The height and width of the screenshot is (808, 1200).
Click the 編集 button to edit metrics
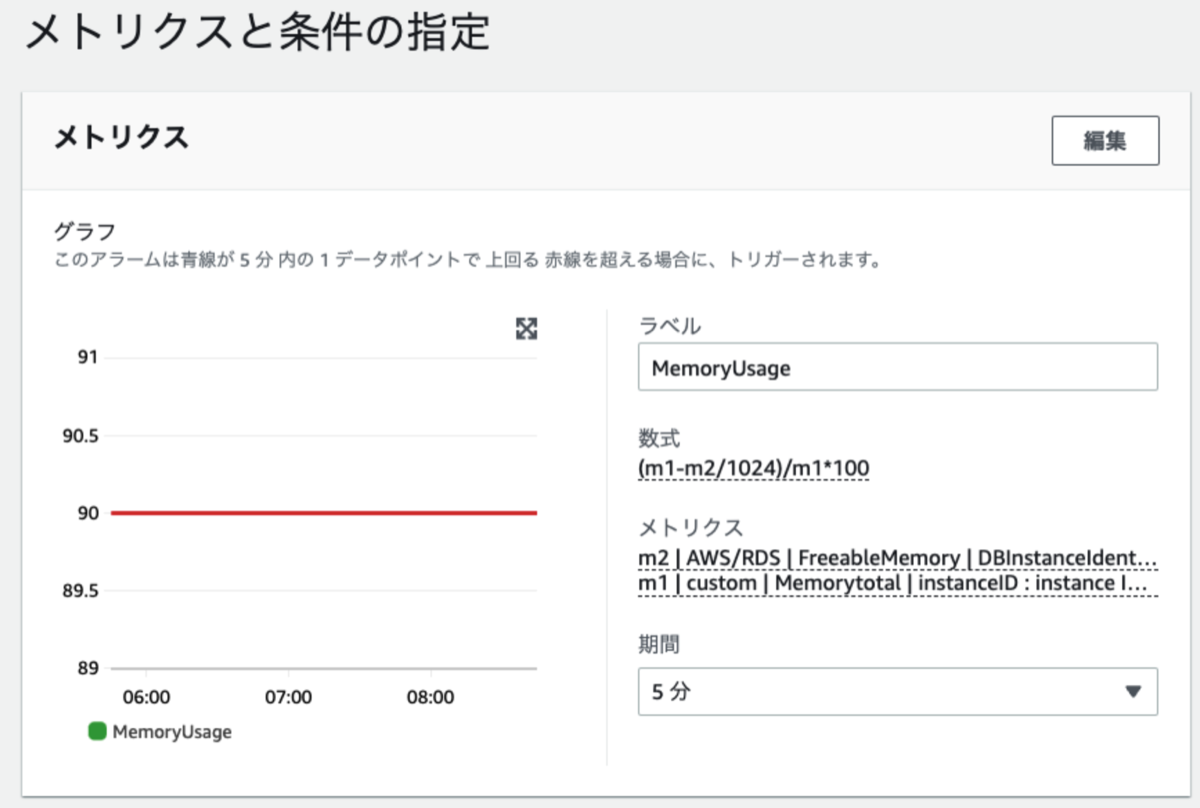pyautogui.click(x=1104, y=140)
